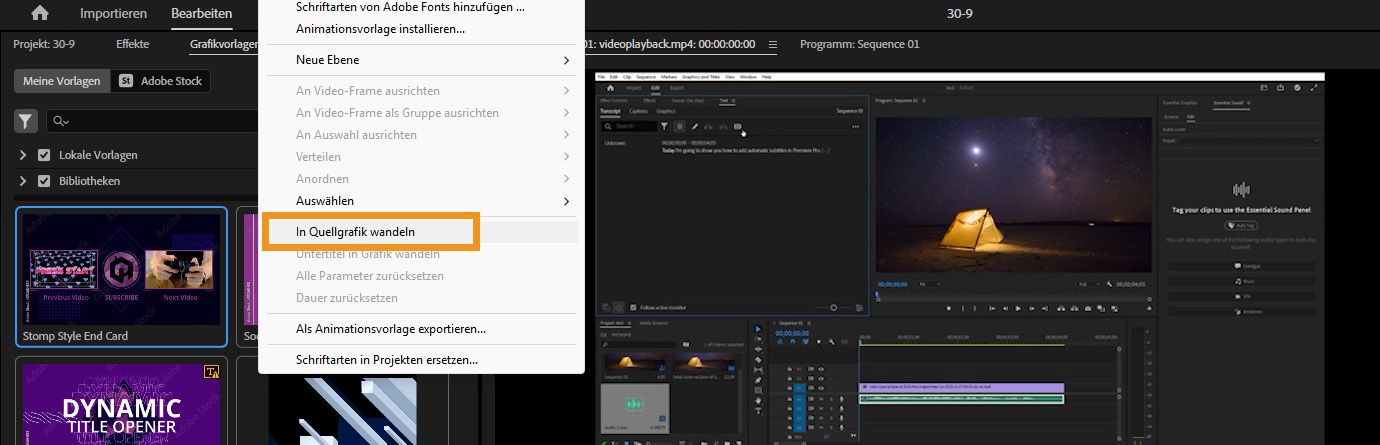Toggle the Lokale Vorlagen checkbox
This screenshot has width=1380, height=445.
click(44, 155)
